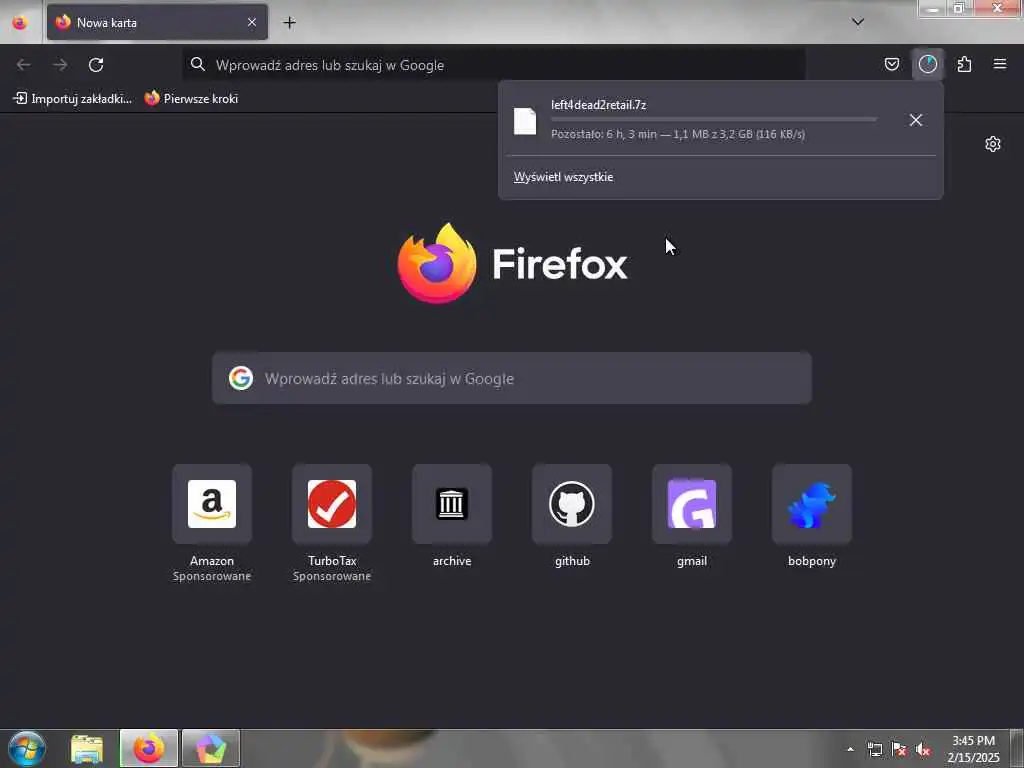The width and height of the screenshot is (1024, 768).
Task: Open the Pierwsze kroki bookmark
Action: (x=191, y=99)
